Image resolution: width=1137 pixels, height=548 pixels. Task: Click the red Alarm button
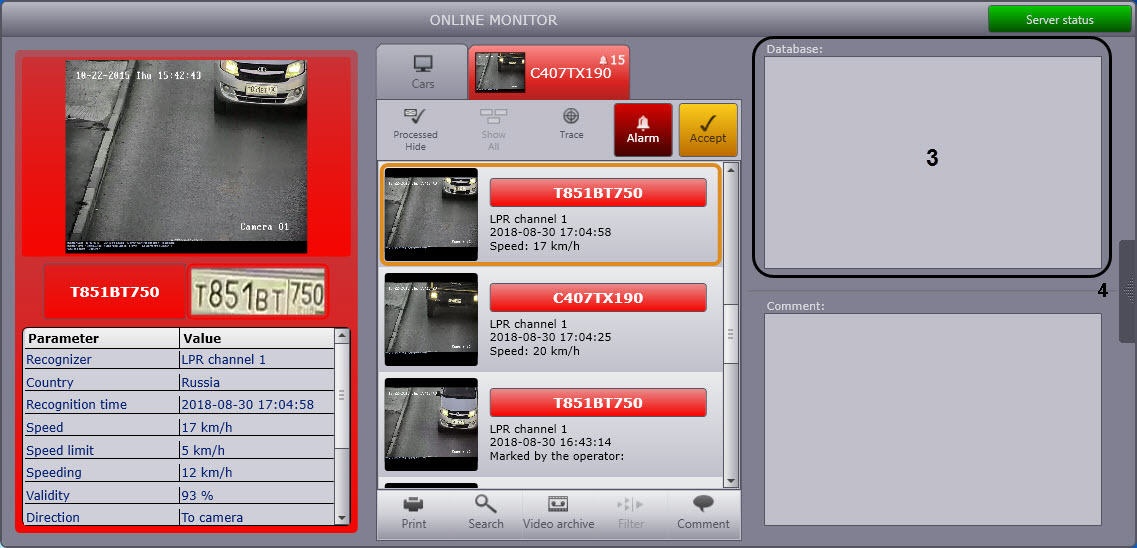click(643, 130)
